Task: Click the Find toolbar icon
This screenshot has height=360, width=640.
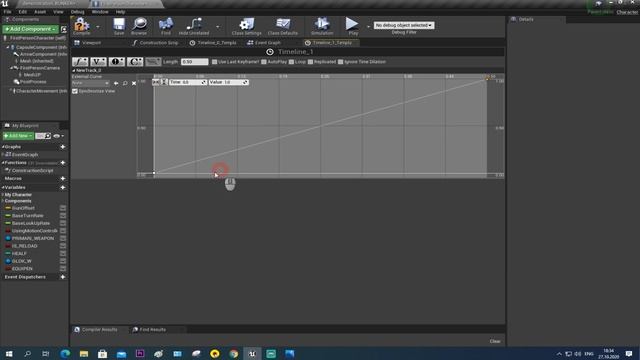Action: tap(166, 26)
